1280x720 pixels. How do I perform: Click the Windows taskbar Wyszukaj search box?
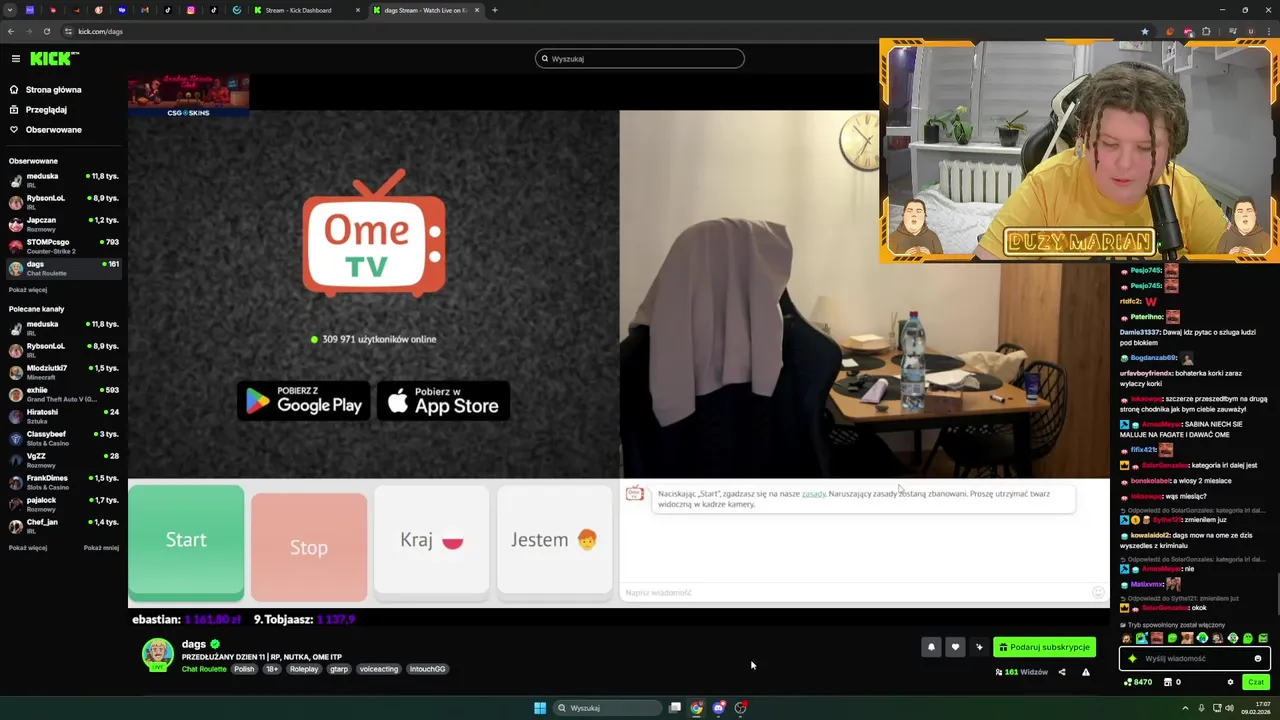click(x=608, y=708)
